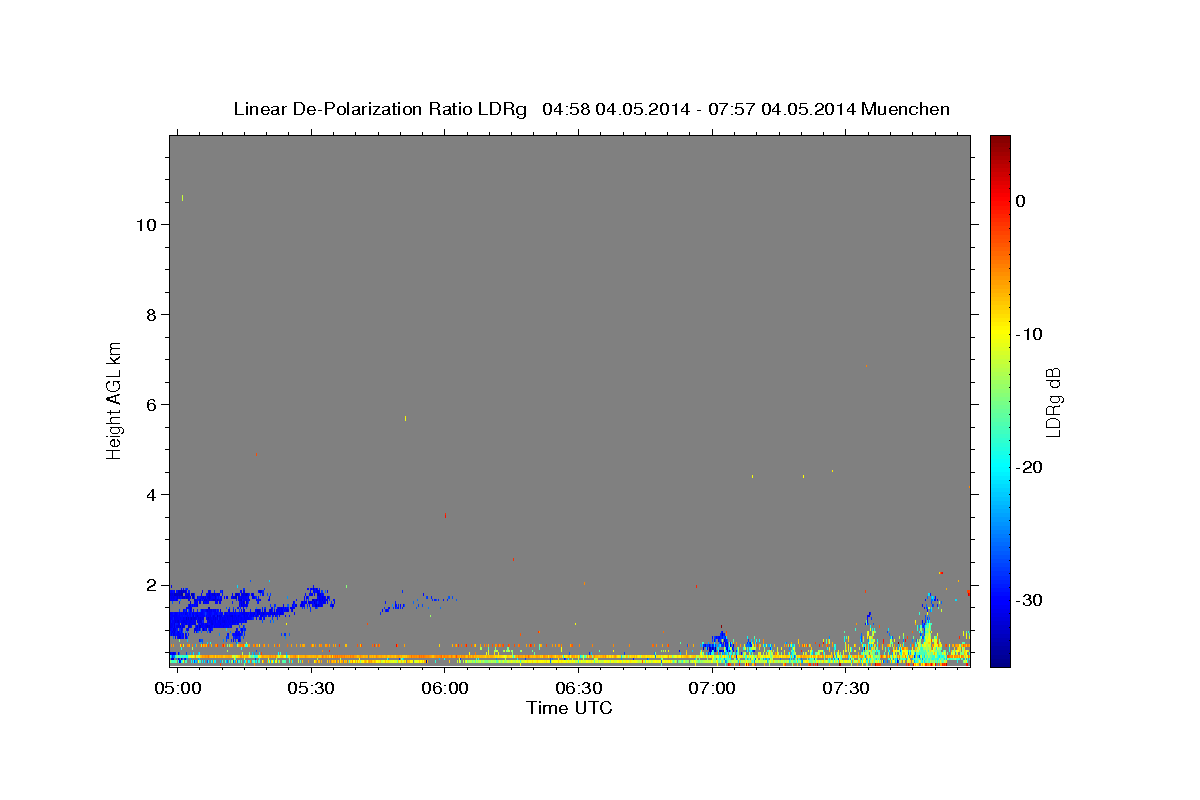Image resolution: width=1200 pixels, height=800 pixels.
Task: Click the yellow-cyan echo near 07:50
Action: (928, 640)
